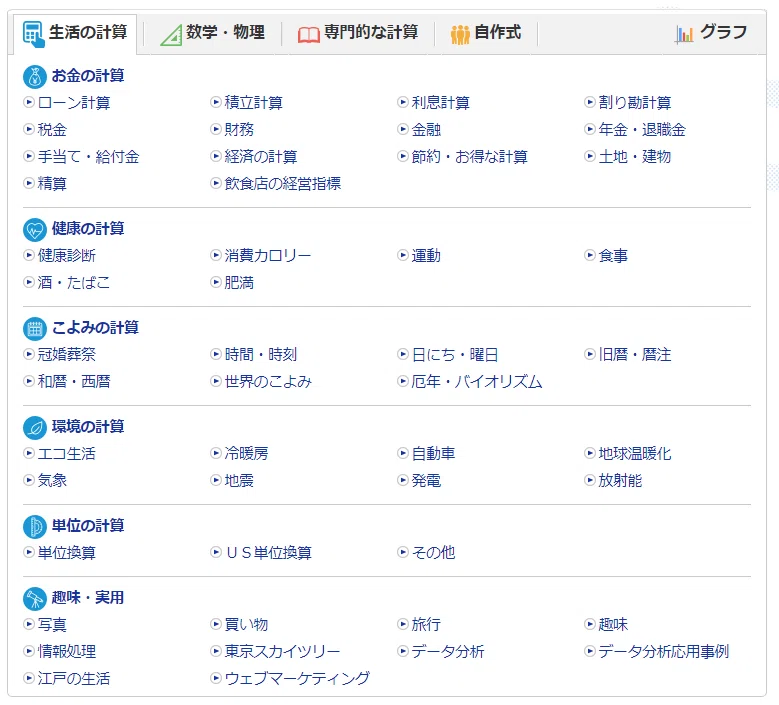
Task: Click the calendar icon beside こよみの計算
Action: tap(35, 329)
